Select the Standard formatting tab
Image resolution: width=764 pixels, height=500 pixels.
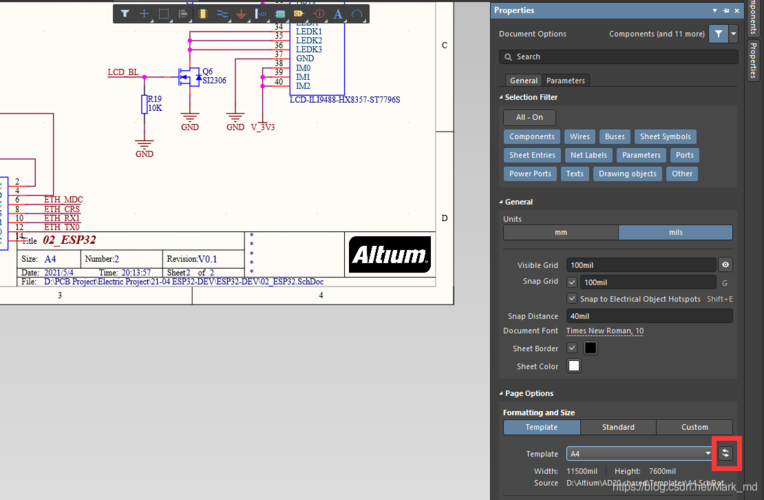click(618, 427)
